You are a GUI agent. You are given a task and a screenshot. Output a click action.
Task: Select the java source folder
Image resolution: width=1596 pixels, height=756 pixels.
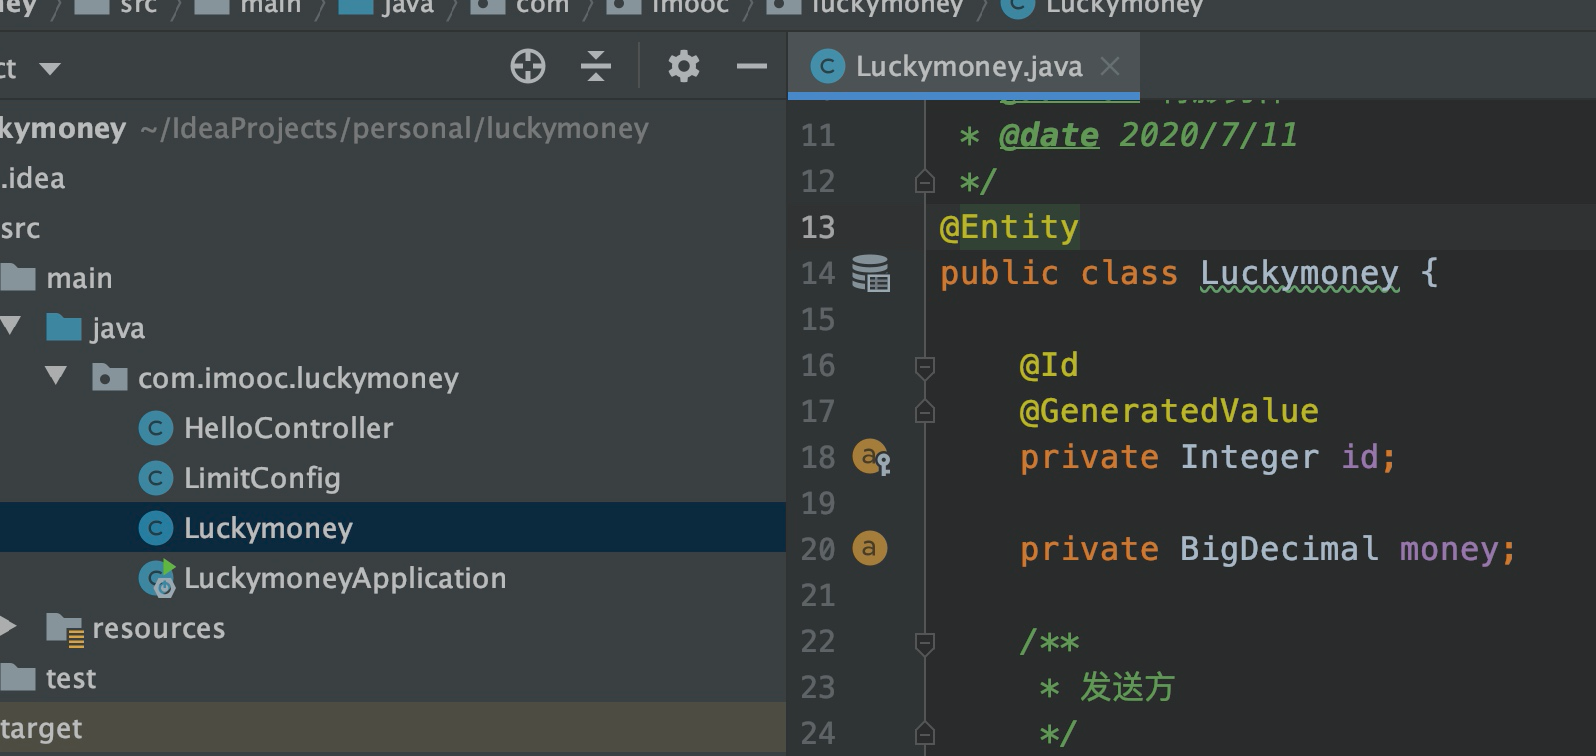click(x=117, y=328)
